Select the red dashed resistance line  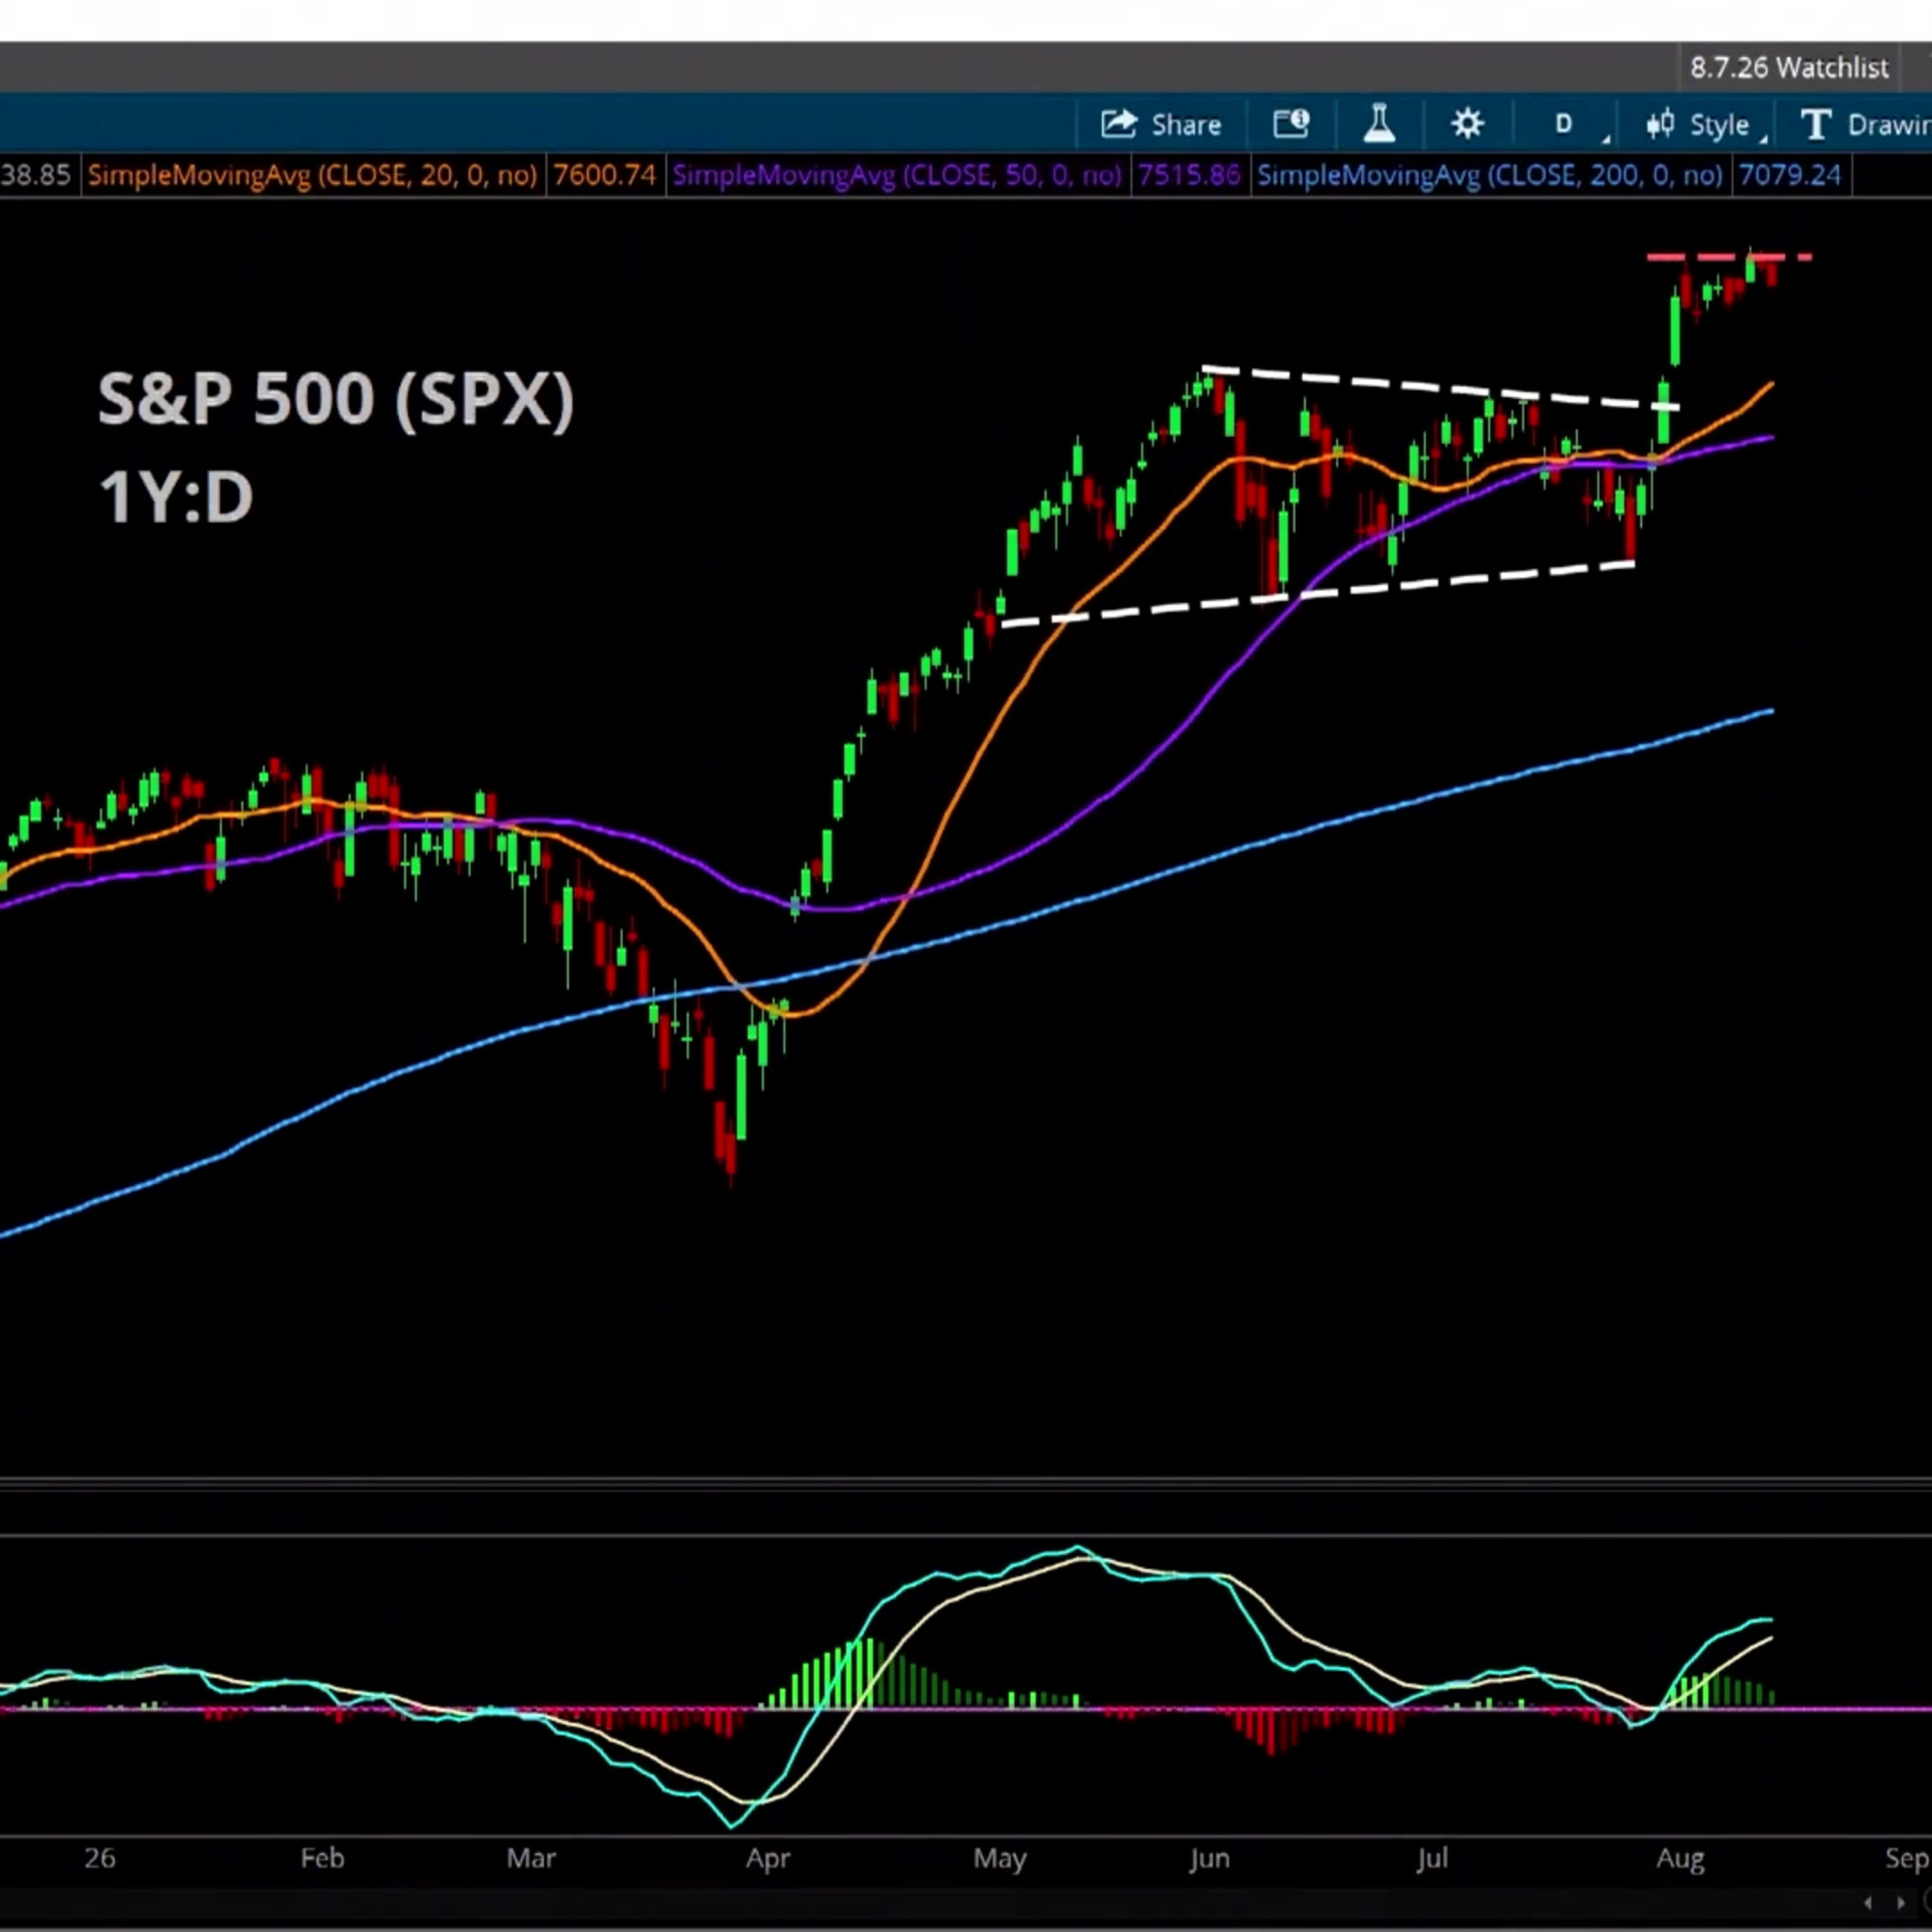[1730, 258]
